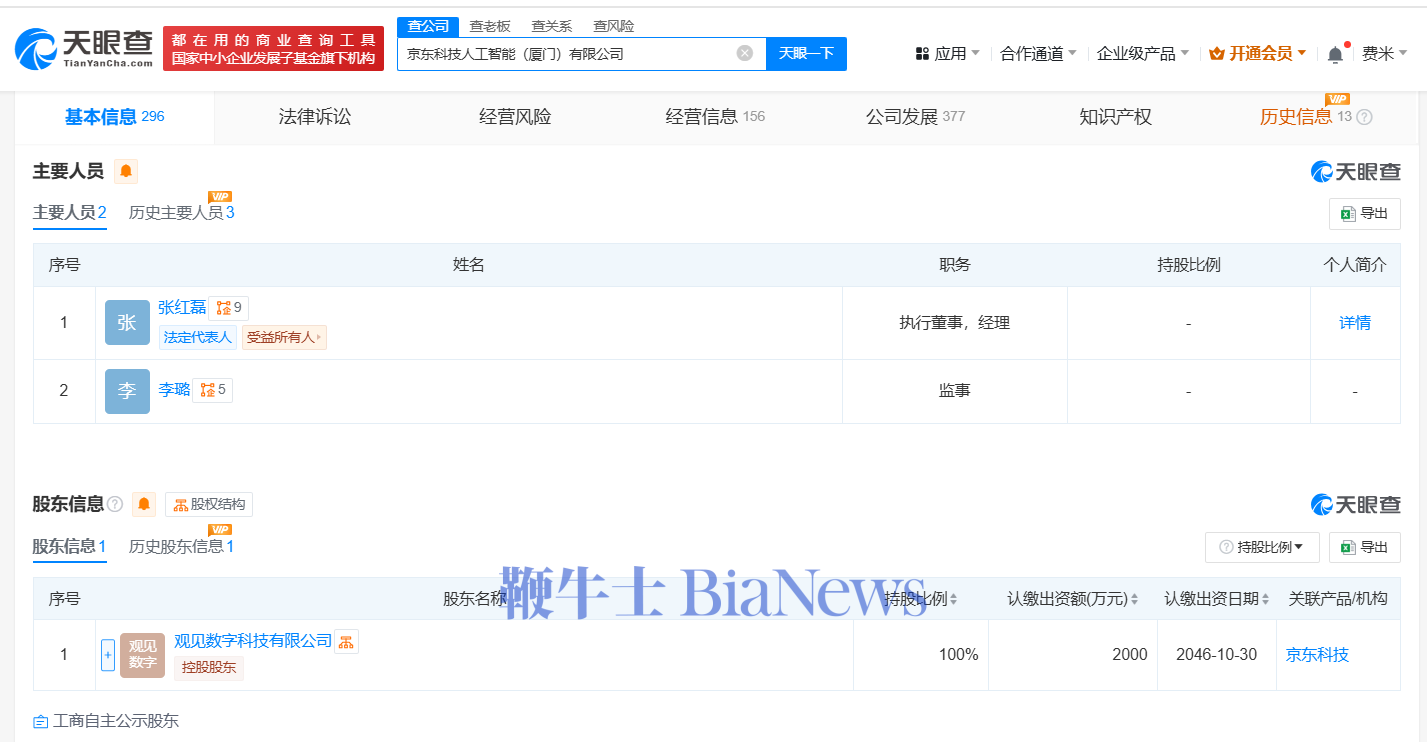The height and width of the screenshot is (742, 1427).
Task: Click the 受益所有人 tag
Action: [284, 337]
